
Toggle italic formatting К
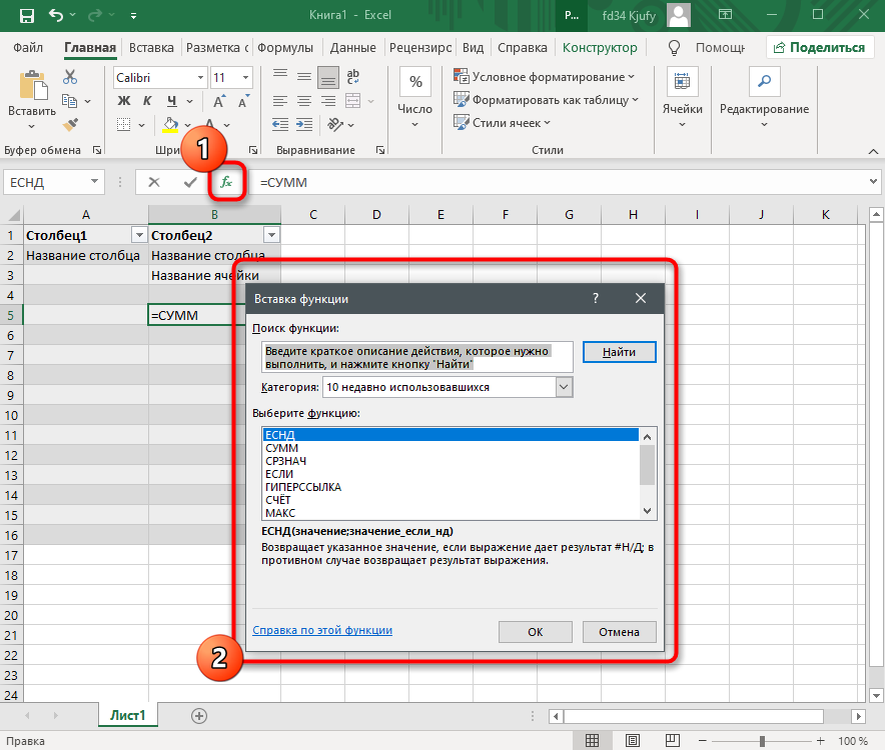[148, 101]
